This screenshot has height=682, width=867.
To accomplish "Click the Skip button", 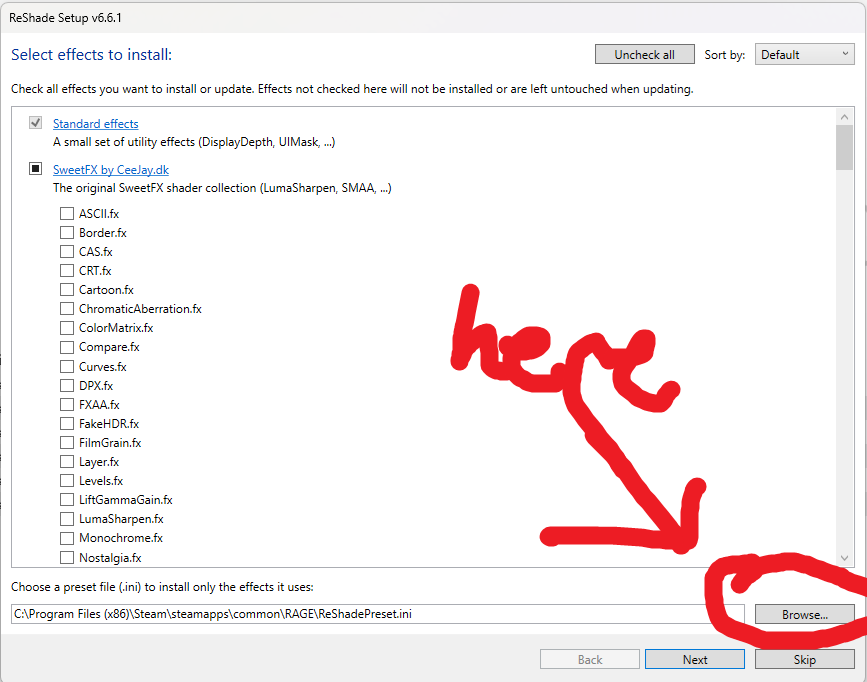I will point(804,659).
